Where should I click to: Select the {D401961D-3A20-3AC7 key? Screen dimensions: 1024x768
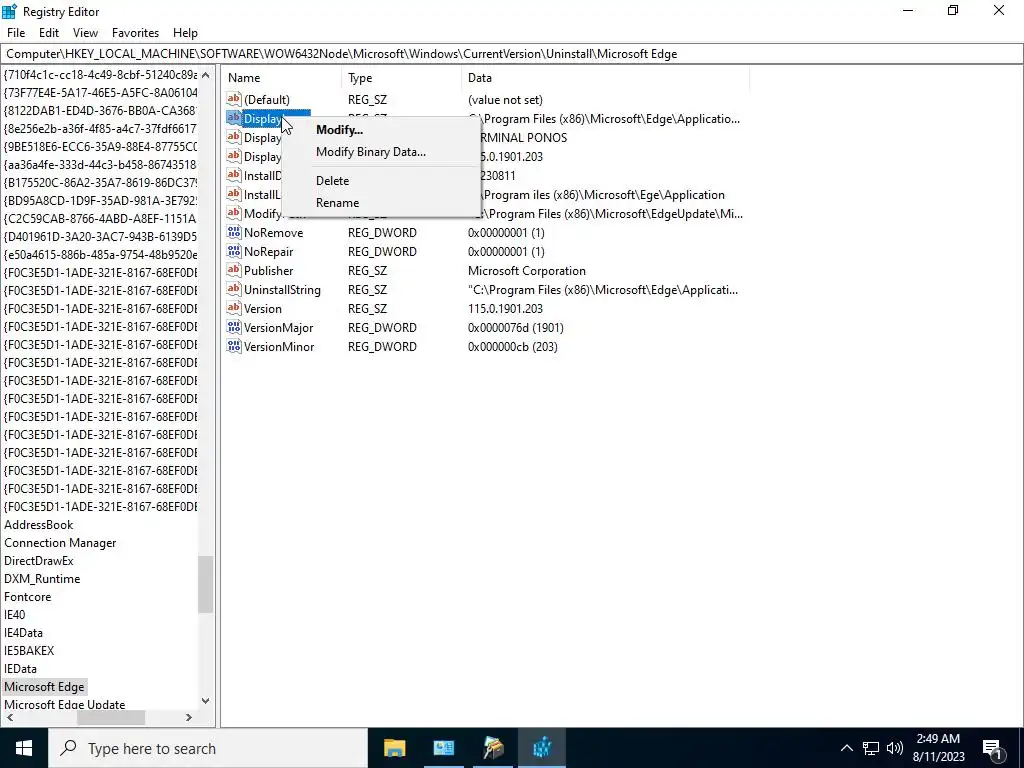tap(100, 236)
